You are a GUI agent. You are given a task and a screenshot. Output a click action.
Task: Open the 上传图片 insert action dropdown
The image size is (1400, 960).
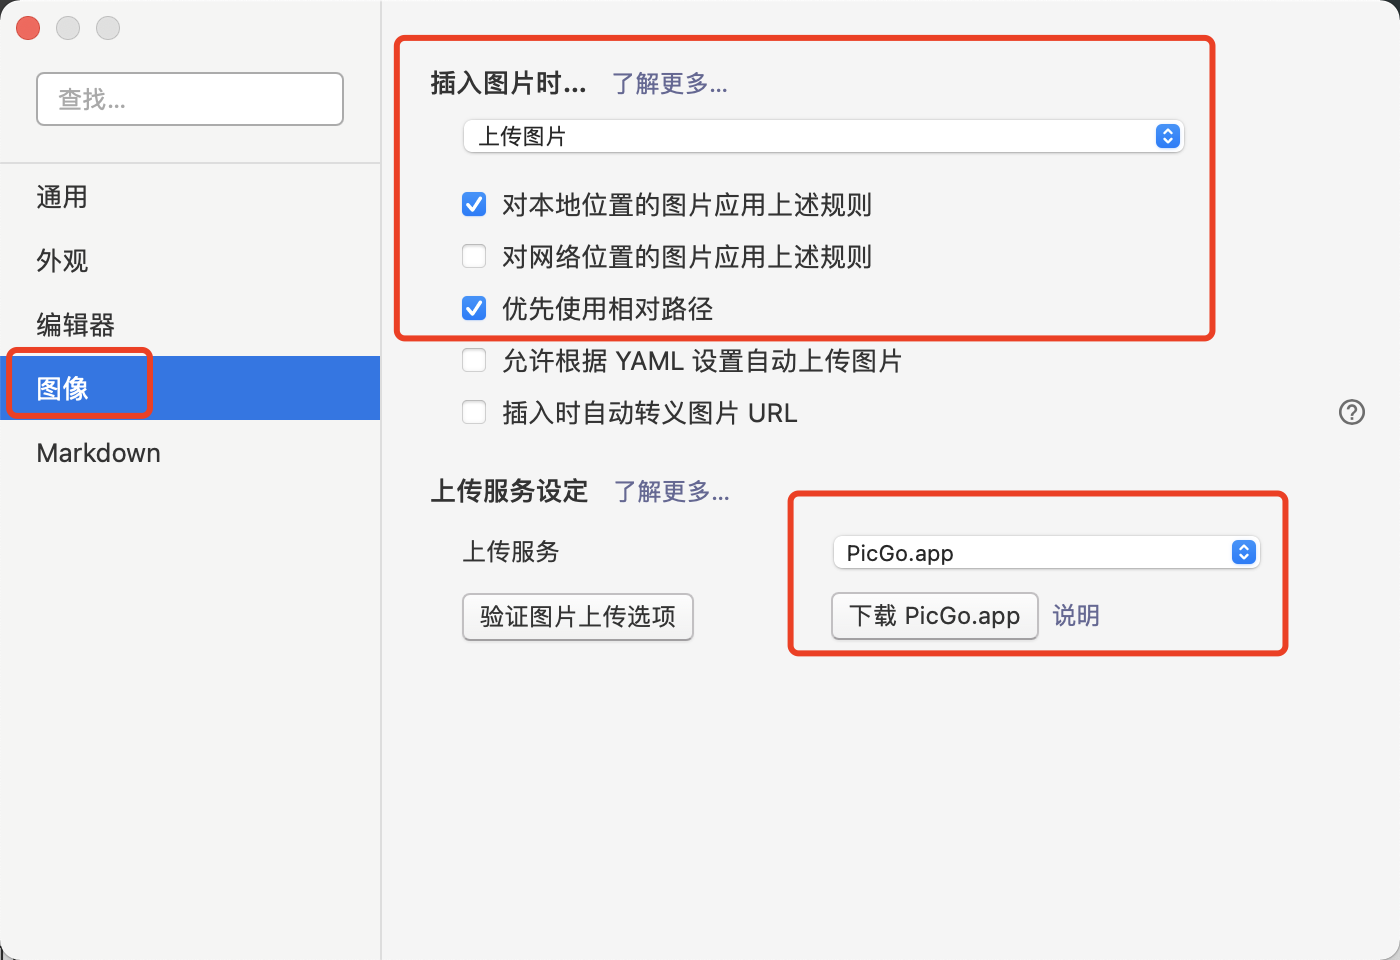(823, 136)
